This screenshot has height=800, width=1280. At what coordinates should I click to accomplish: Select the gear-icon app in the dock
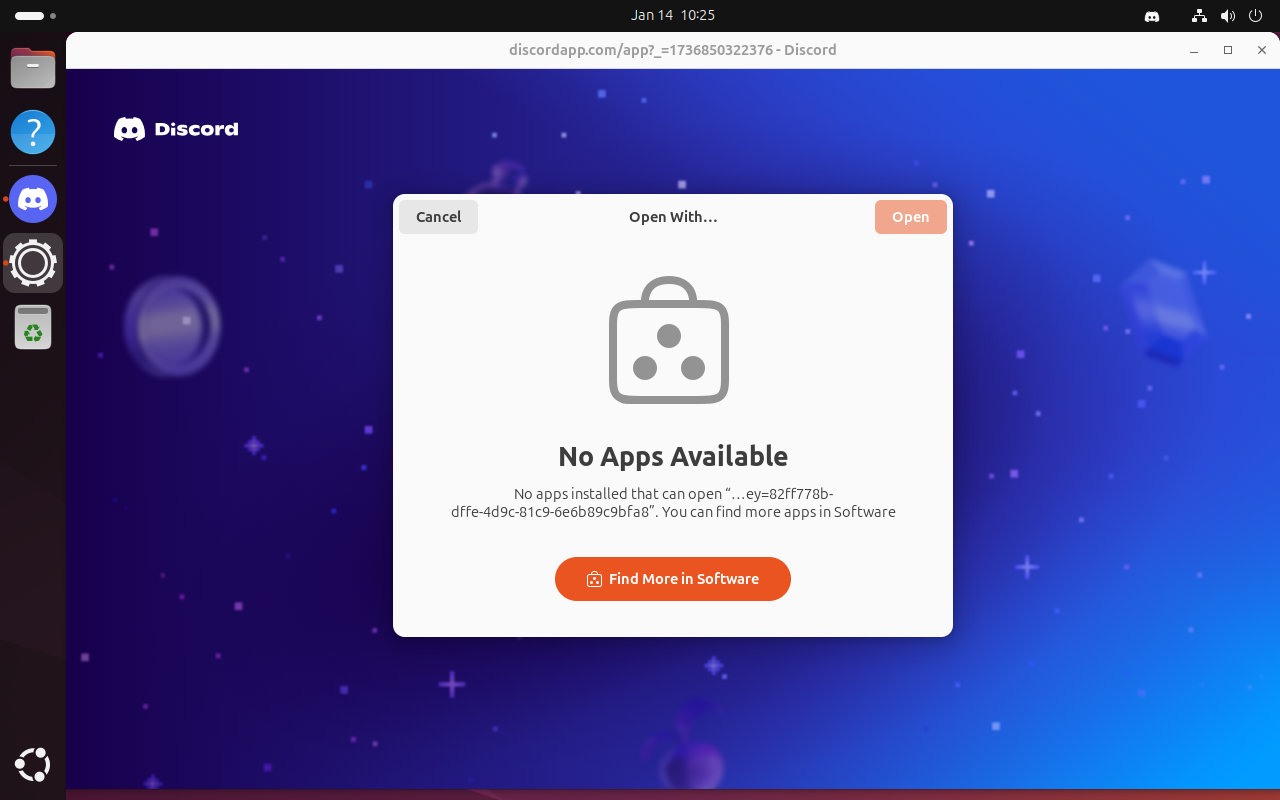(33, 263)
